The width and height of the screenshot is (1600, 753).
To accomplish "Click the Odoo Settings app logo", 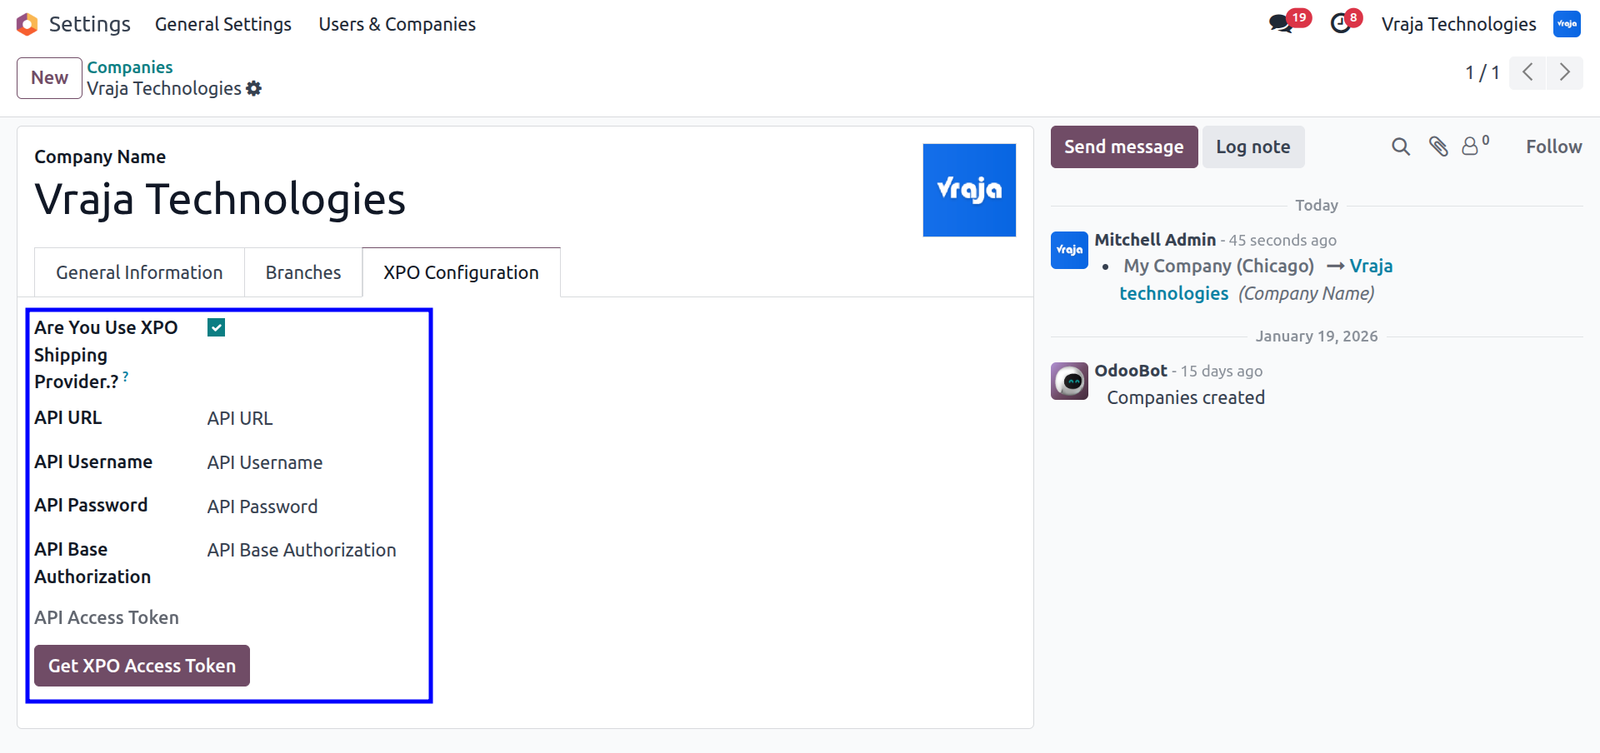I will click(x=27, y=24).
